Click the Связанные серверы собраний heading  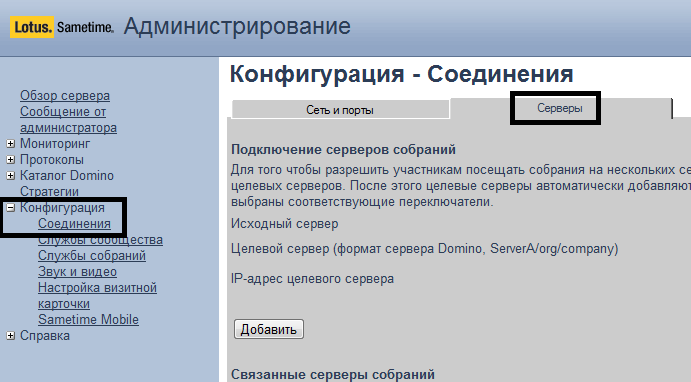333,375
